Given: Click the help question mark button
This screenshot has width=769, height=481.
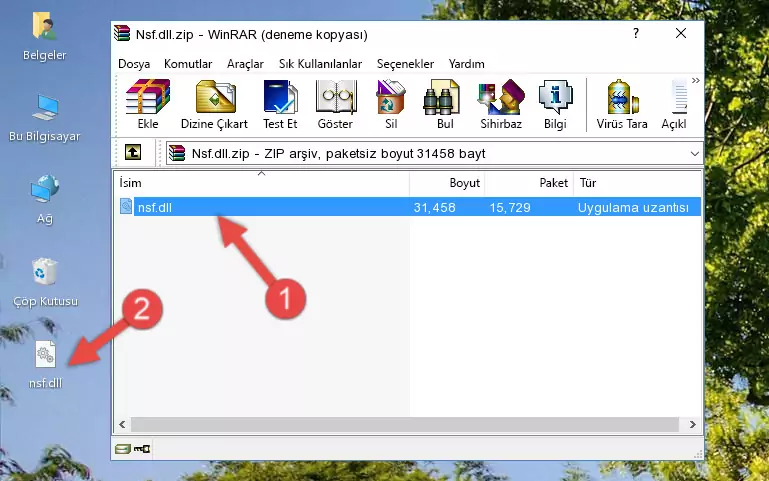Looking at the screenshot, I should click(636, 33).
